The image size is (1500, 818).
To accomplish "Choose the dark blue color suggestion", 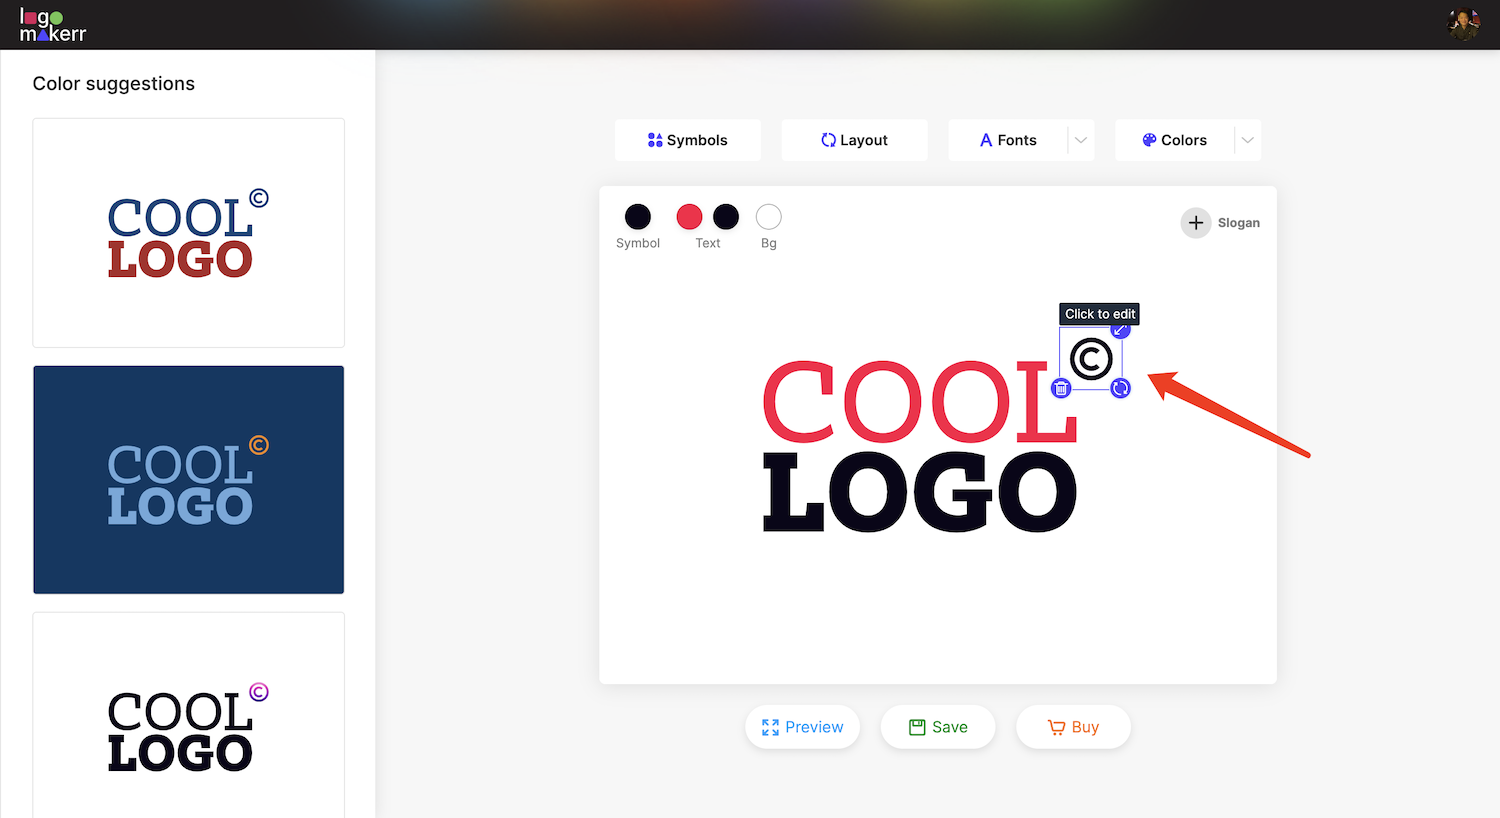I will point(188,480).
